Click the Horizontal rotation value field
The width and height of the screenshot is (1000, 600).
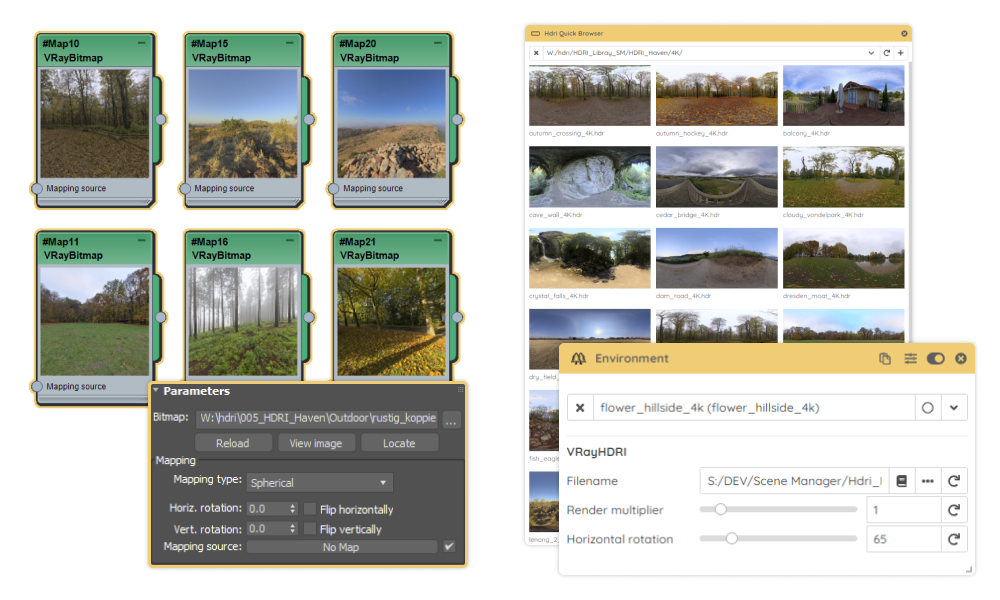(x=903, y=539)
